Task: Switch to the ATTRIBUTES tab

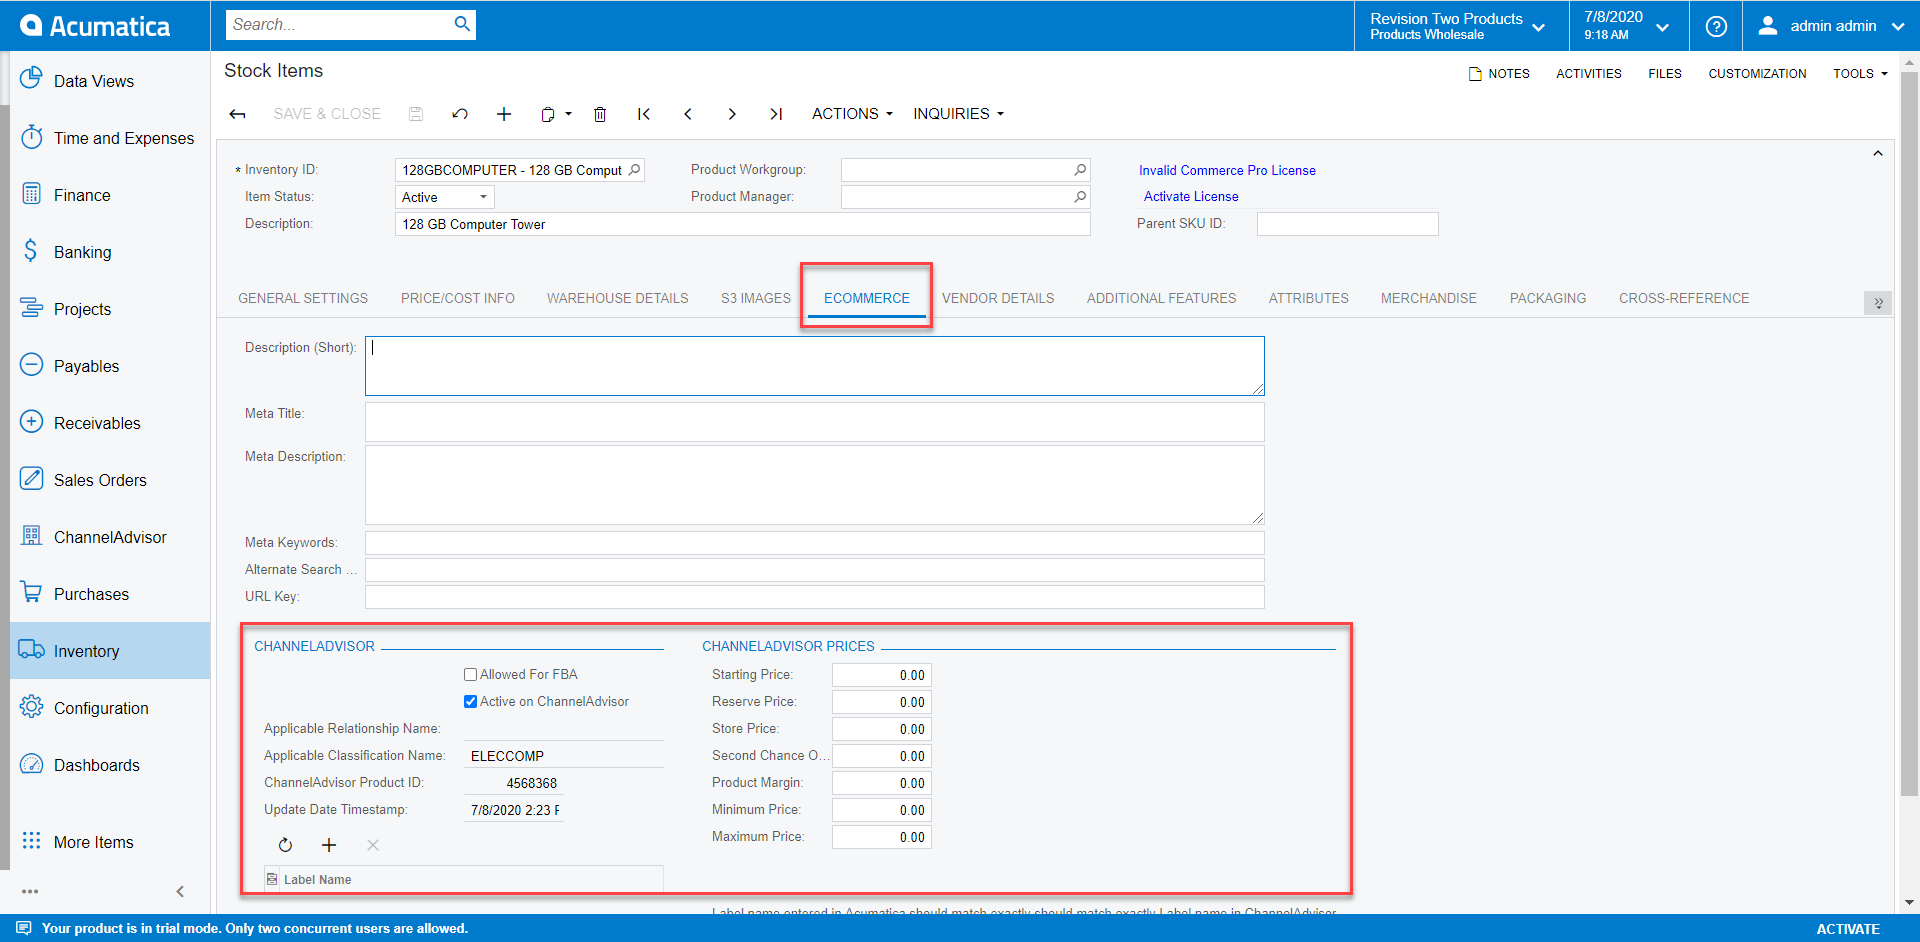Action: pyautogui.click(x=1308, y=298)
